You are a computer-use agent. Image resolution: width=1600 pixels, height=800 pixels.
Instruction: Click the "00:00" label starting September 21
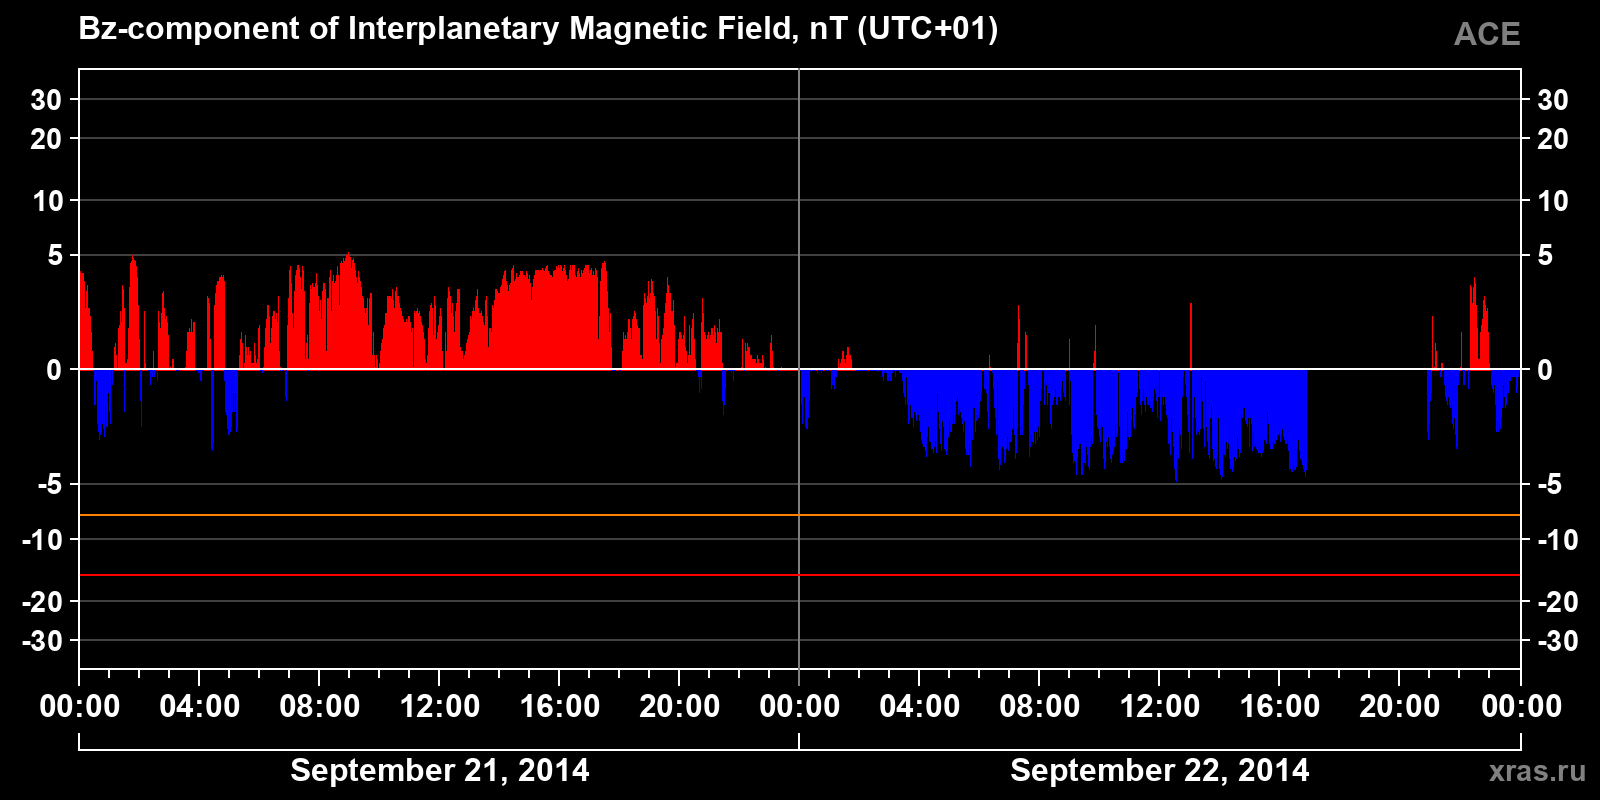click(80, 706)
